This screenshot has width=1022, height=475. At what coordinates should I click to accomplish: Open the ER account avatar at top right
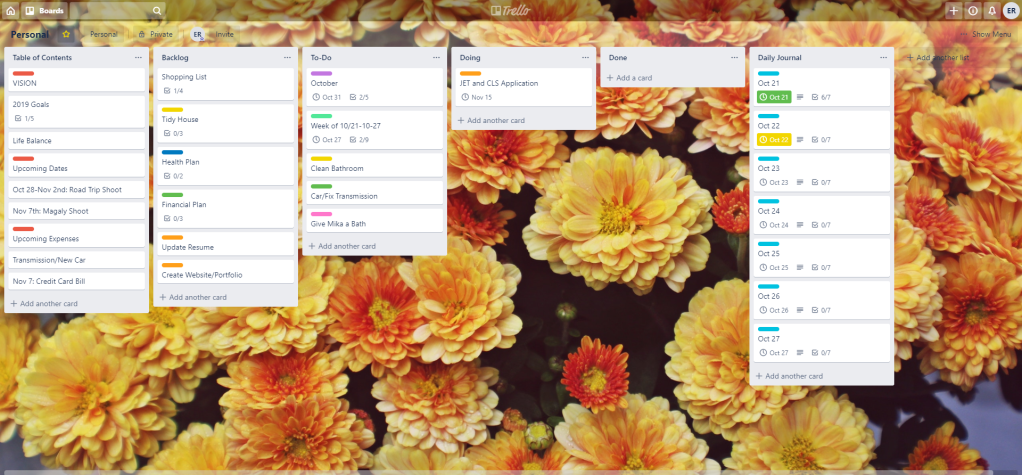[x=1010, y=10]
